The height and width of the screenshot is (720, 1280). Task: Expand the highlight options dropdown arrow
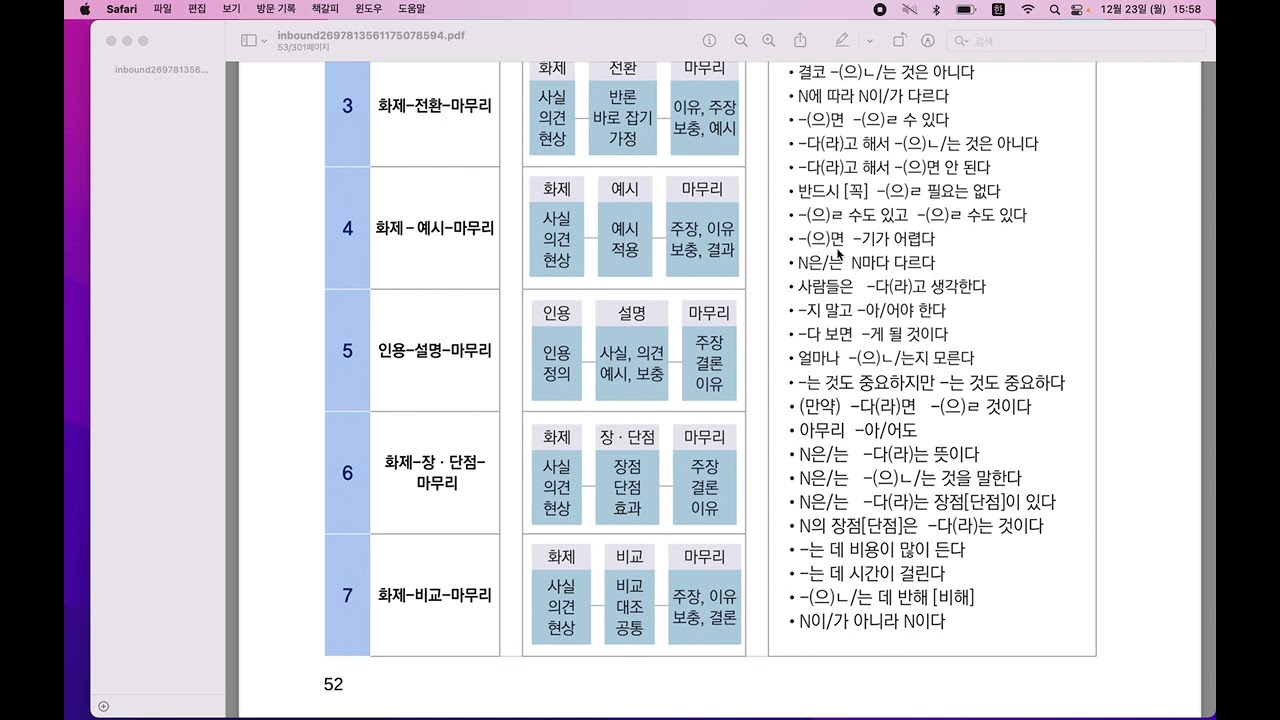tap(870, 41)
